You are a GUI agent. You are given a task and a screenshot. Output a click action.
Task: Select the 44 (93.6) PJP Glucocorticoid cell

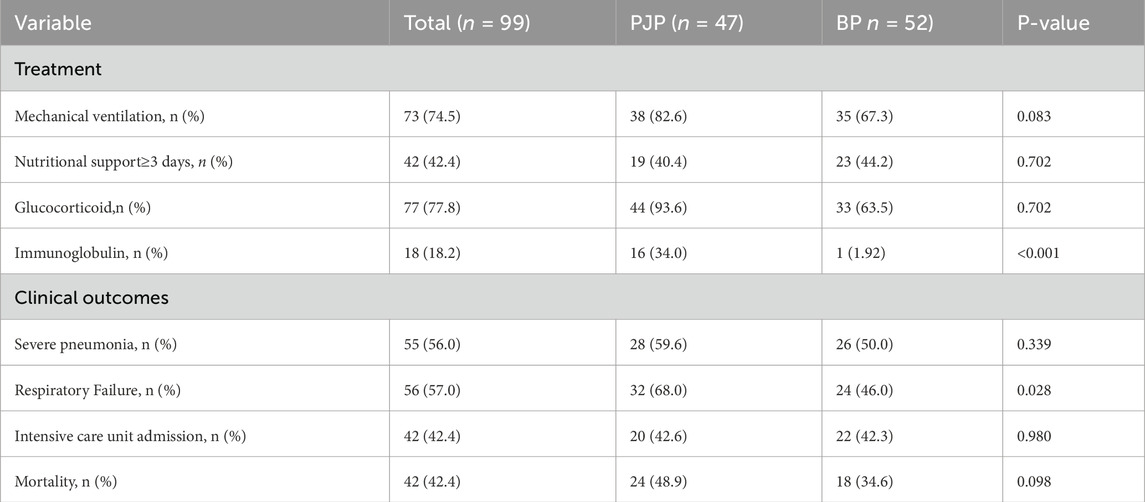coord(659,207)
